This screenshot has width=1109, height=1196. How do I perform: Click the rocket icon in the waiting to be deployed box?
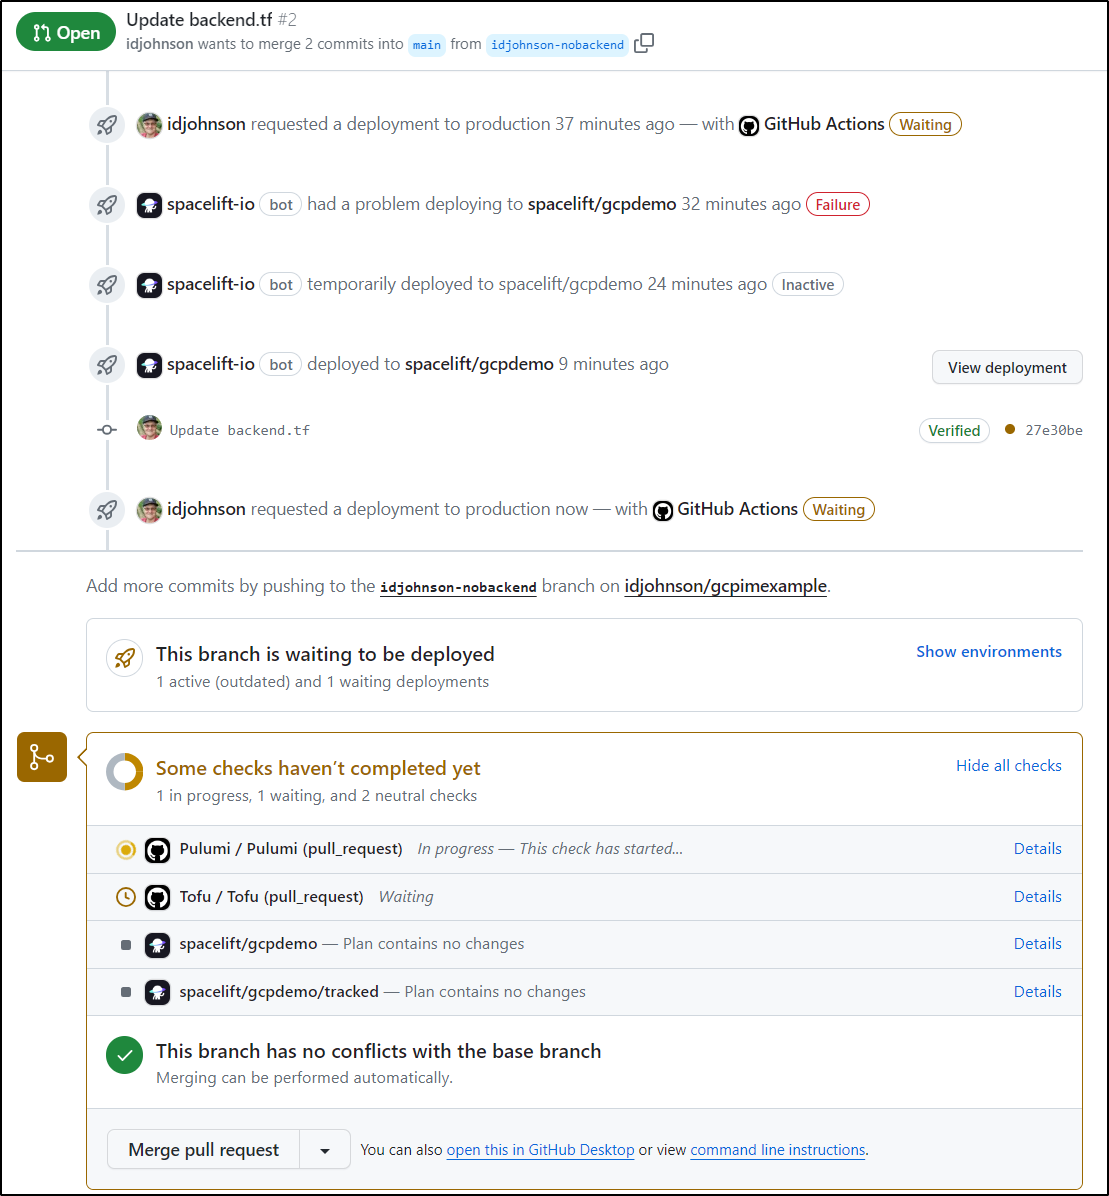point(125,658)
